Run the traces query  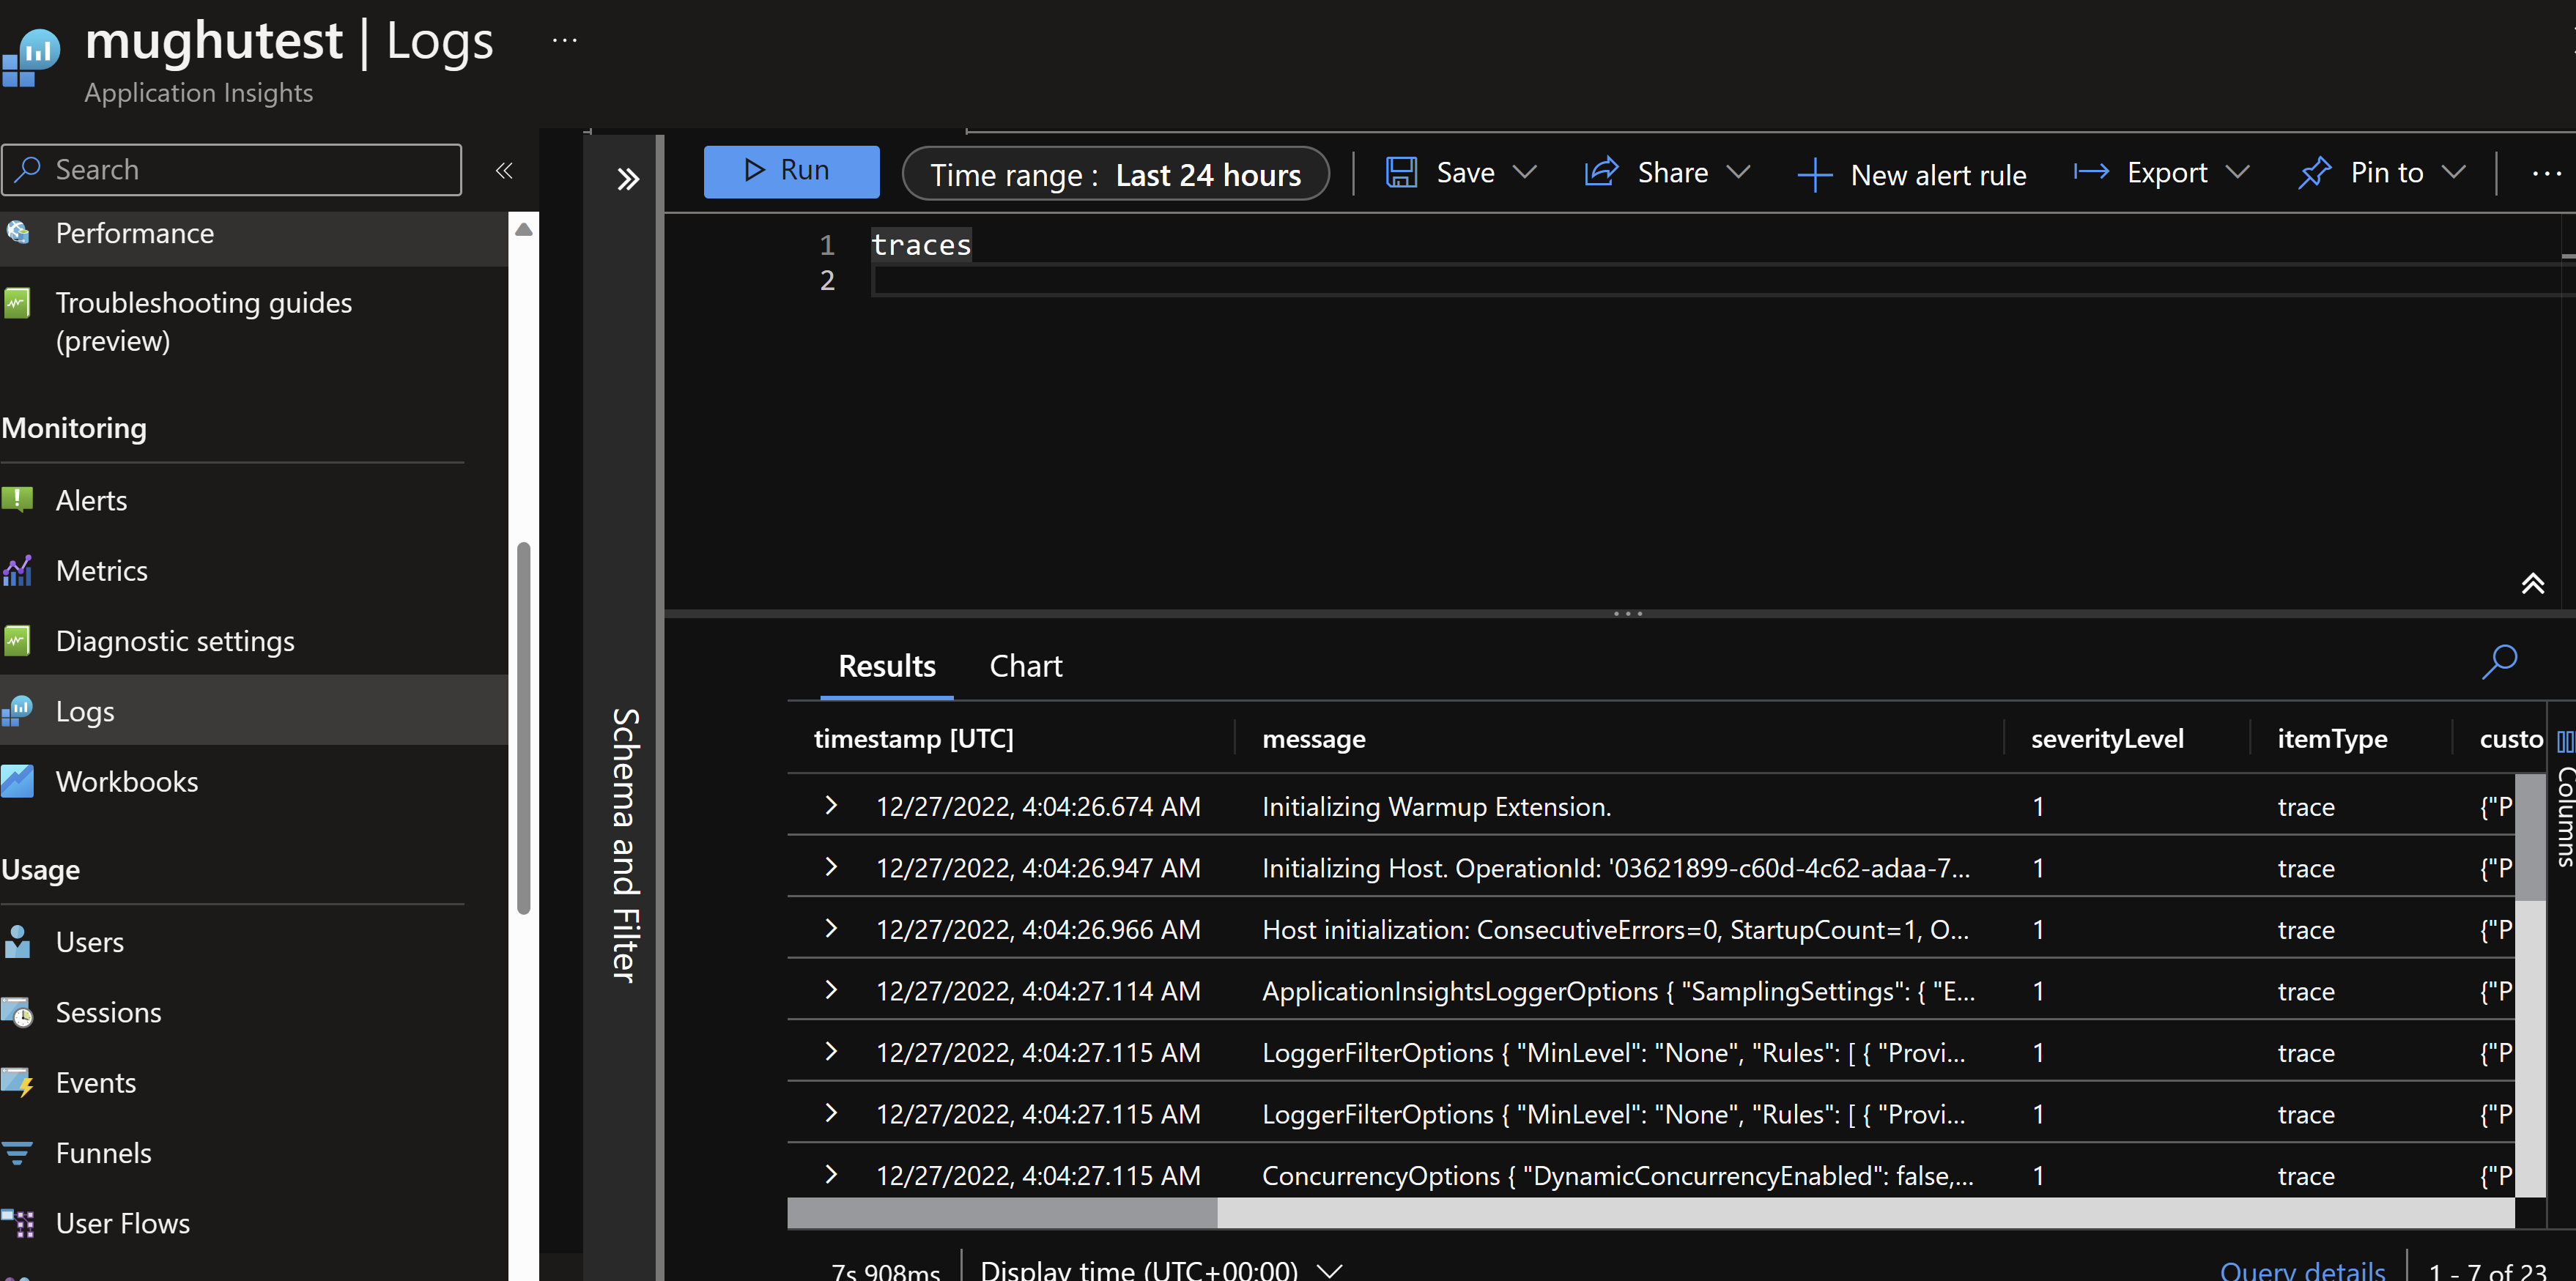[791, 171]
